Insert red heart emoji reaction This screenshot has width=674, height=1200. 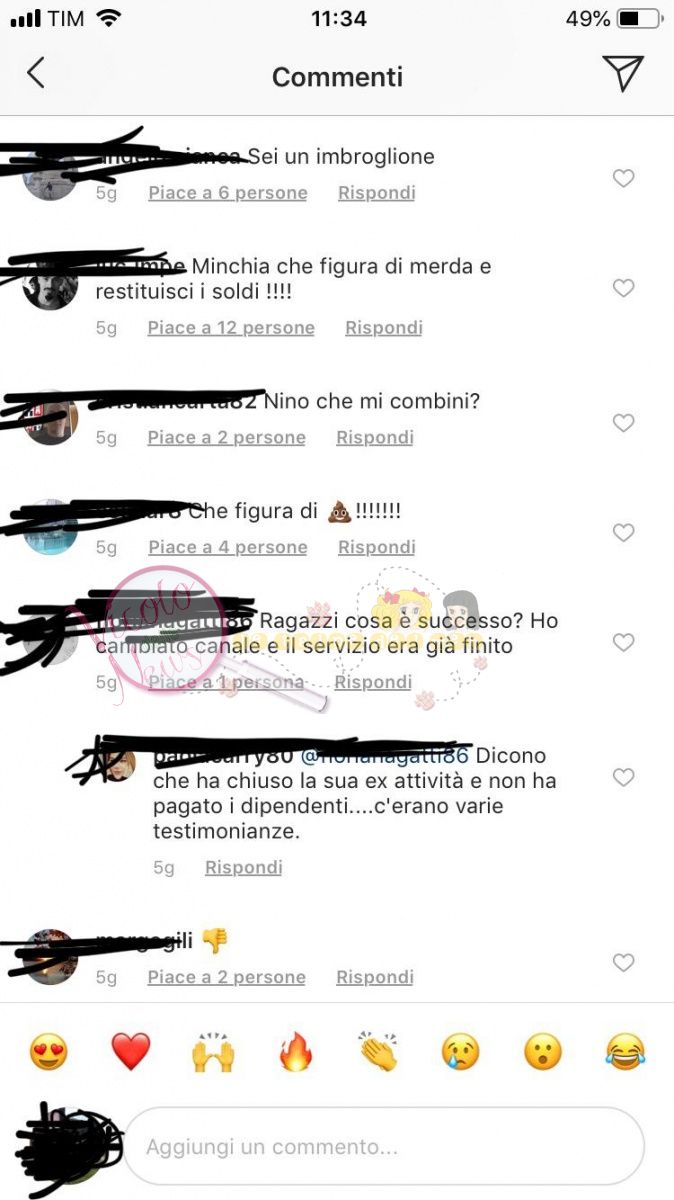131,1052
